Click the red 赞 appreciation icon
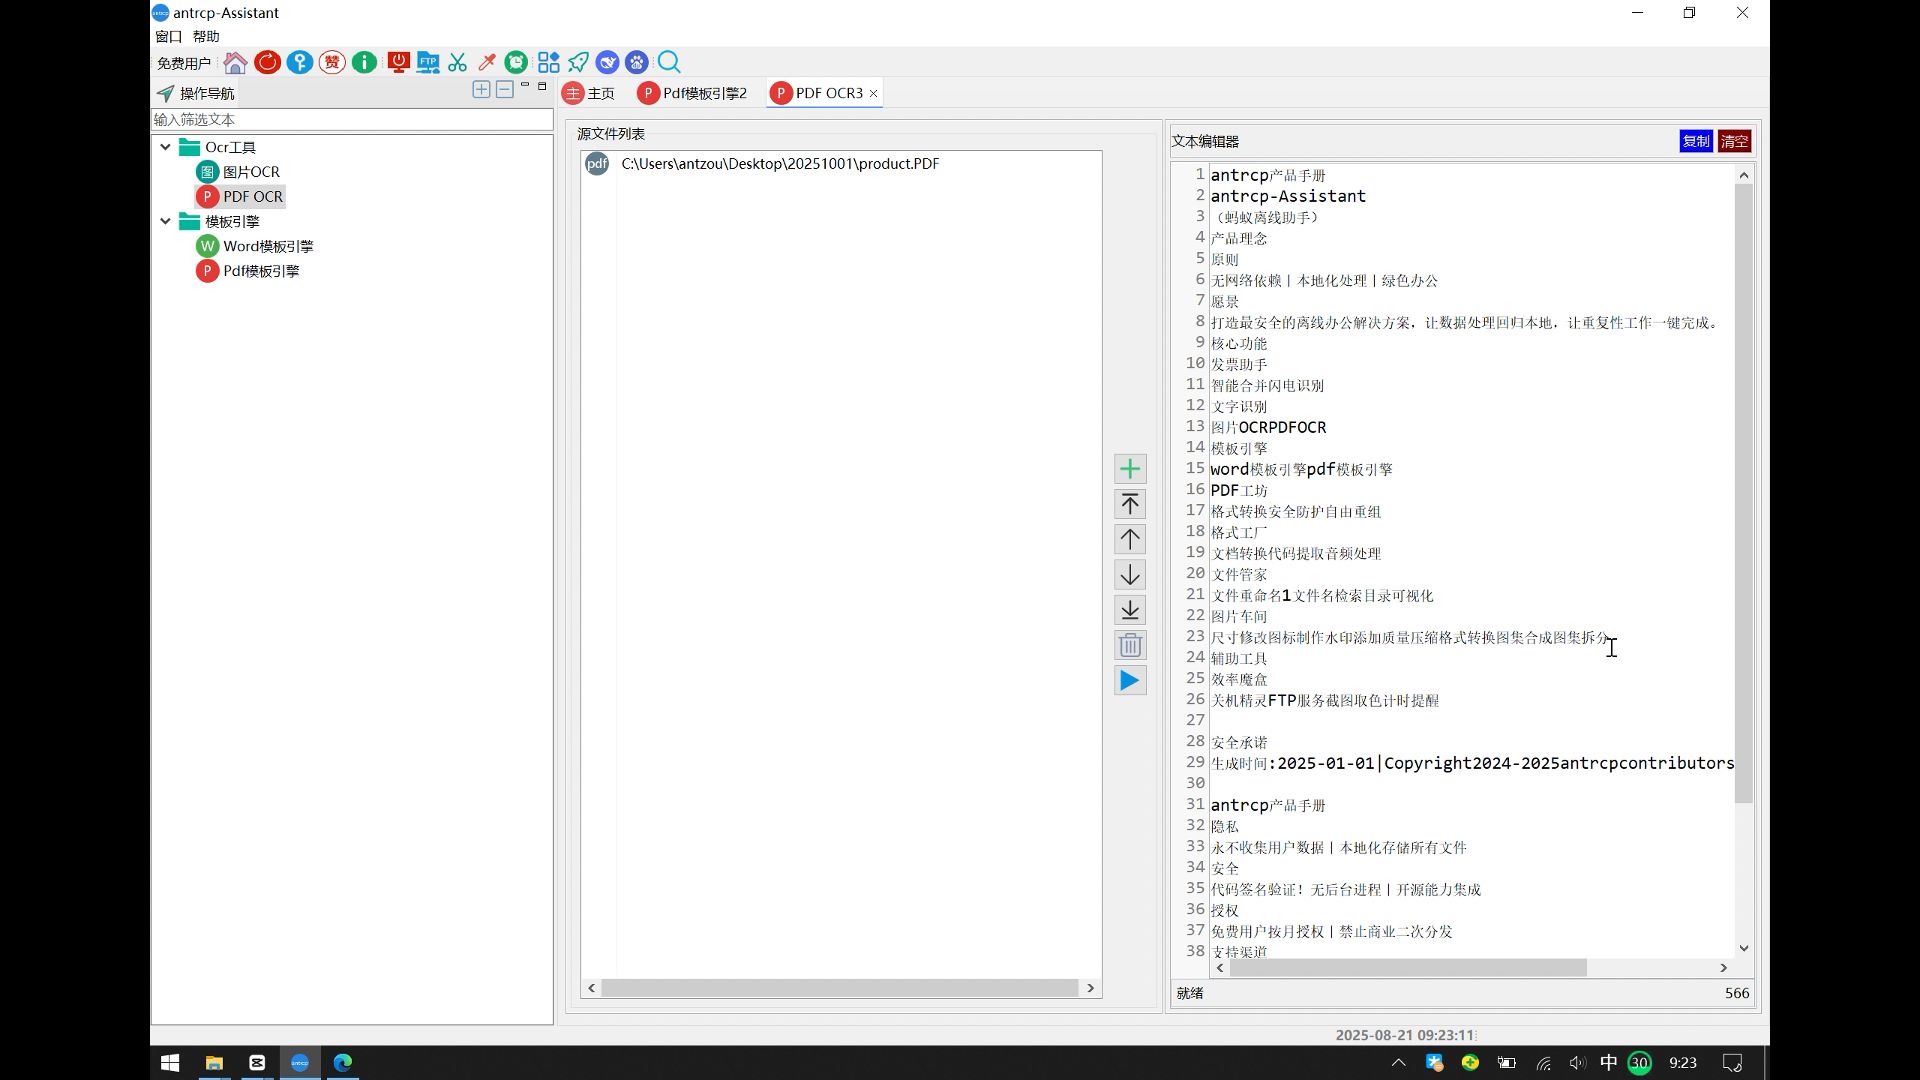1920x1080 pixels. coord(332,63)
